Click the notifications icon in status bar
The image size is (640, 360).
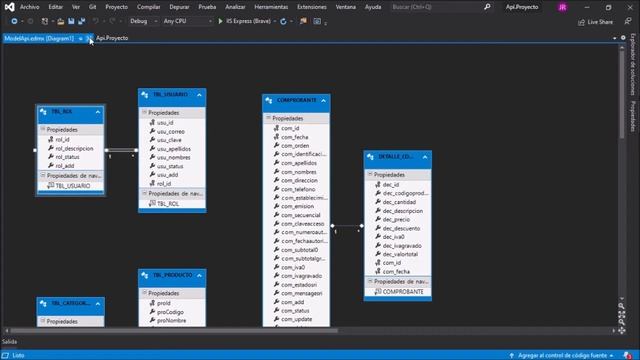coord(627,356)
